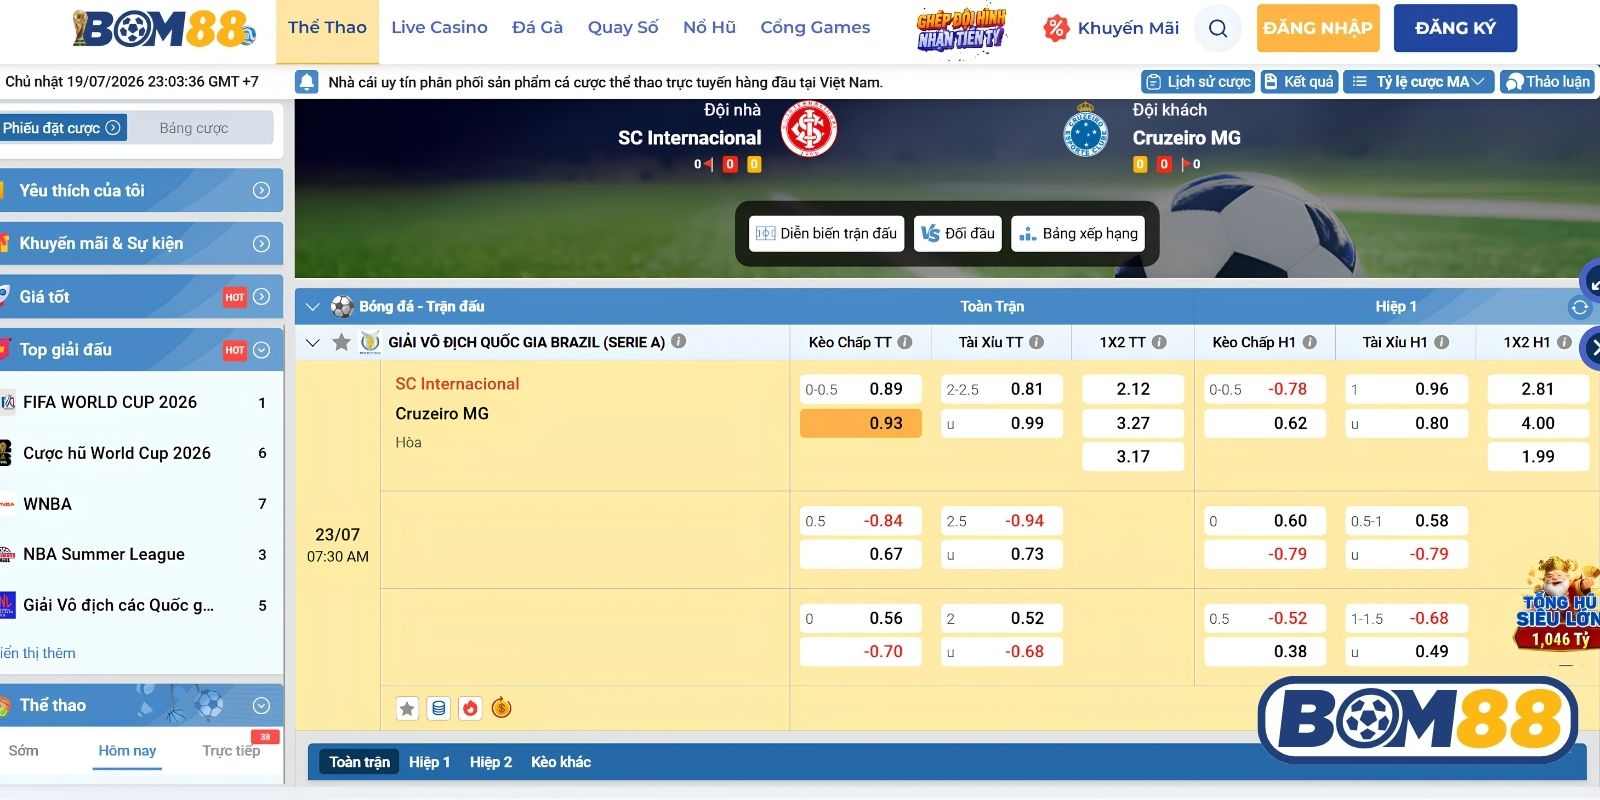The image size is (1600, 800).
Task: Expand Yêu thích của tôi panel
Action: 261,190
